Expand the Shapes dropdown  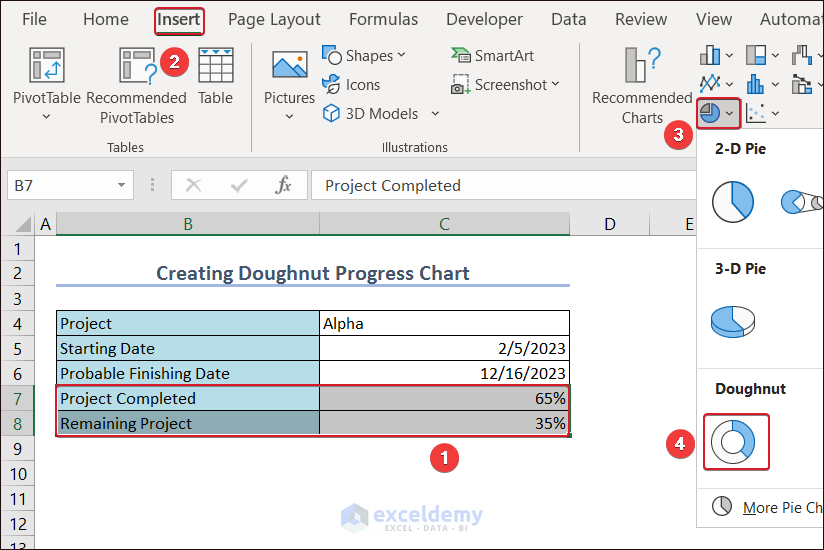coord(364,56)
